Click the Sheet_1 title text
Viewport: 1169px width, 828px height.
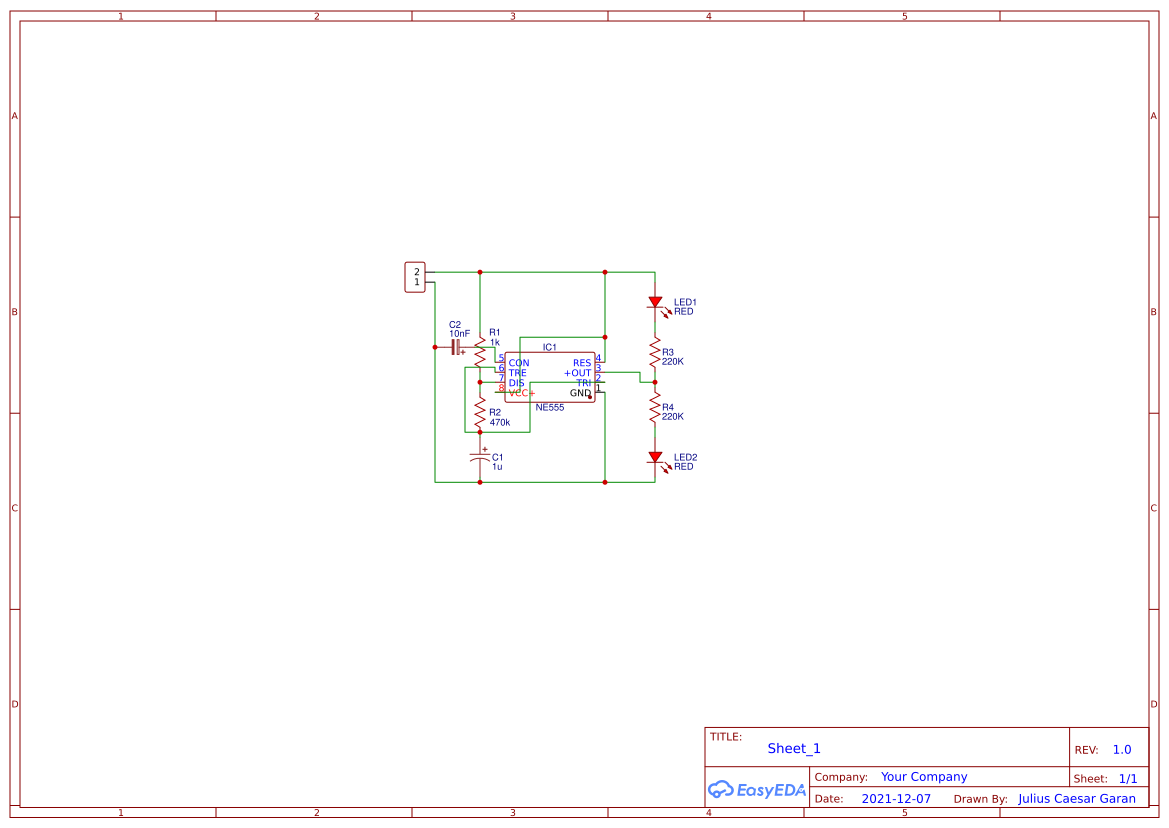click(x=793, y=748)
